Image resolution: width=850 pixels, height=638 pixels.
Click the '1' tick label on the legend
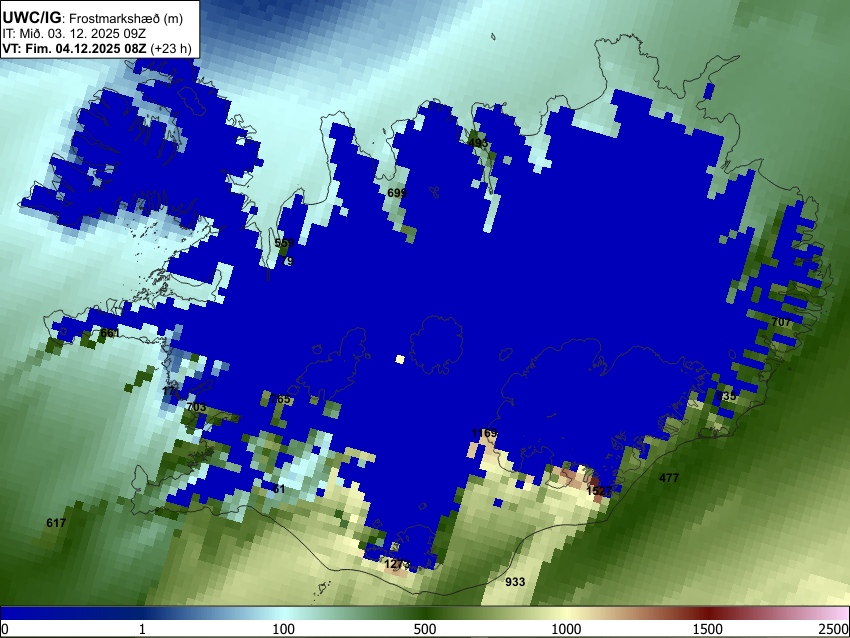142,629
